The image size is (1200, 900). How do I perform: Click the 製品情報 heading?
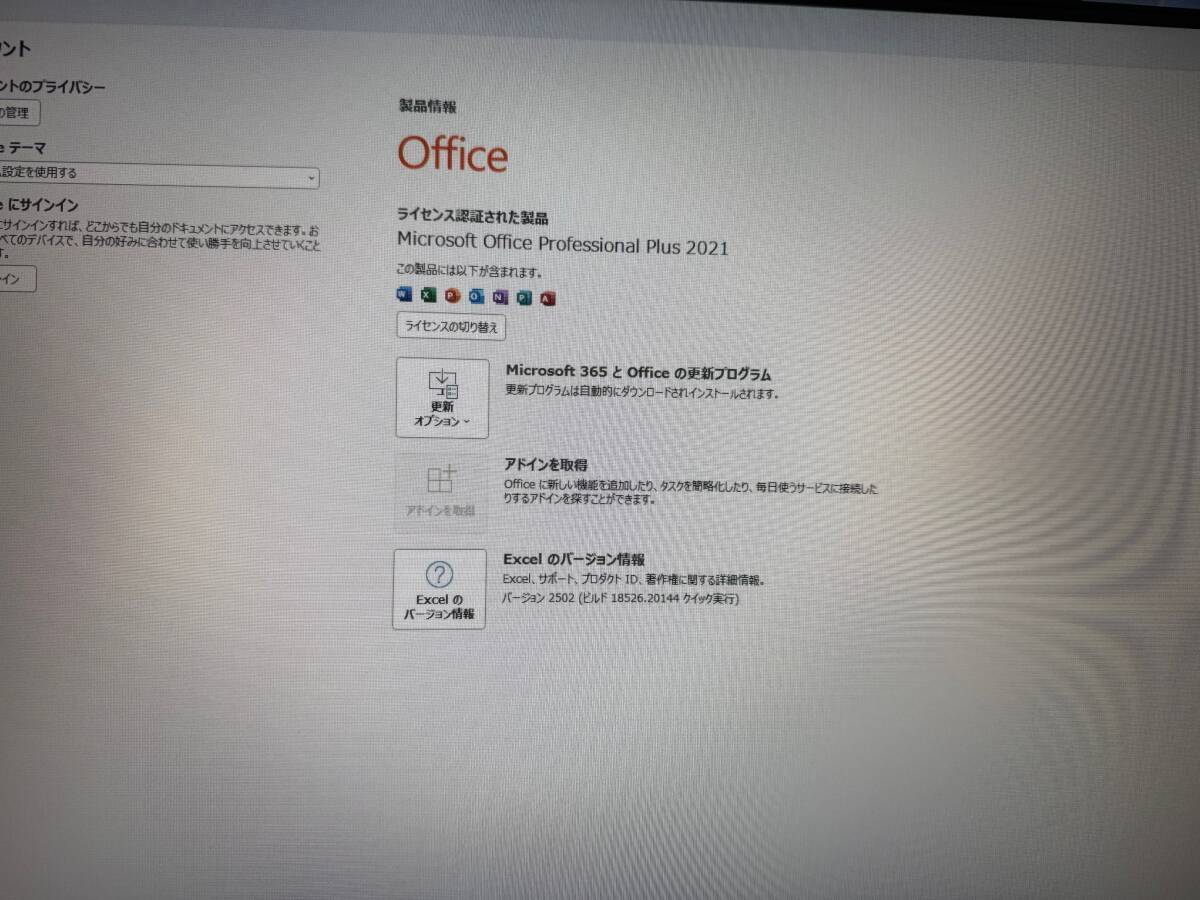tap(427, 106)
